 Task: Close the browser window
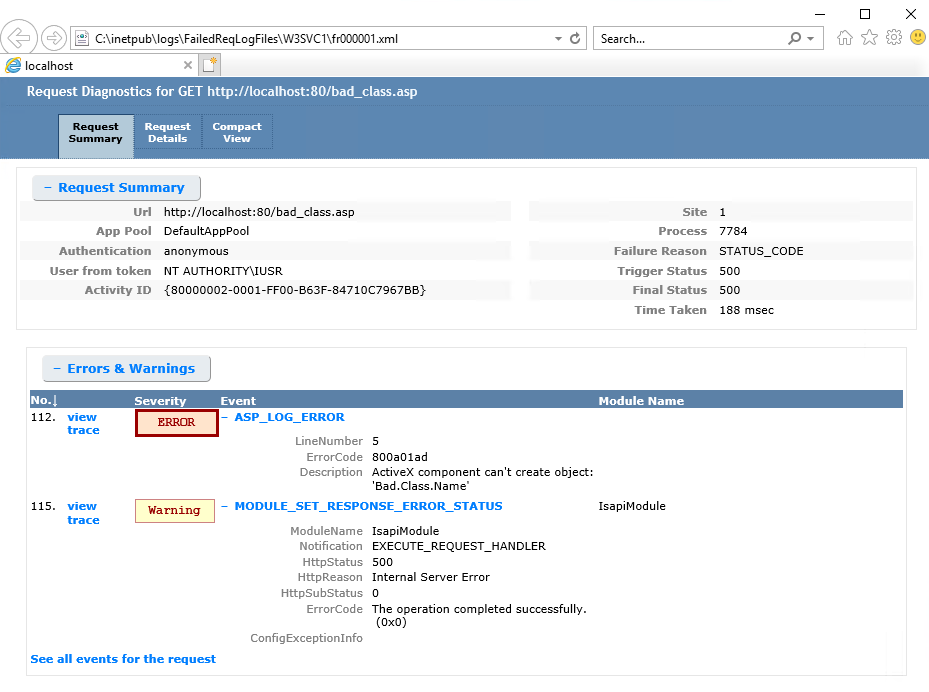click(911, 14)
